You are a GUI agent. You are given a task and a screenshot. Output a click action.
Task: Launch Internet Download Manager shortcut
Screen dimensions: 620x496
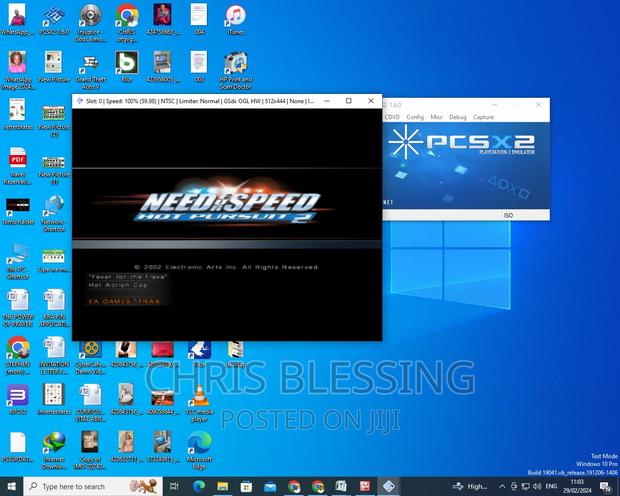pyautogui.click(x=54, y=451)
